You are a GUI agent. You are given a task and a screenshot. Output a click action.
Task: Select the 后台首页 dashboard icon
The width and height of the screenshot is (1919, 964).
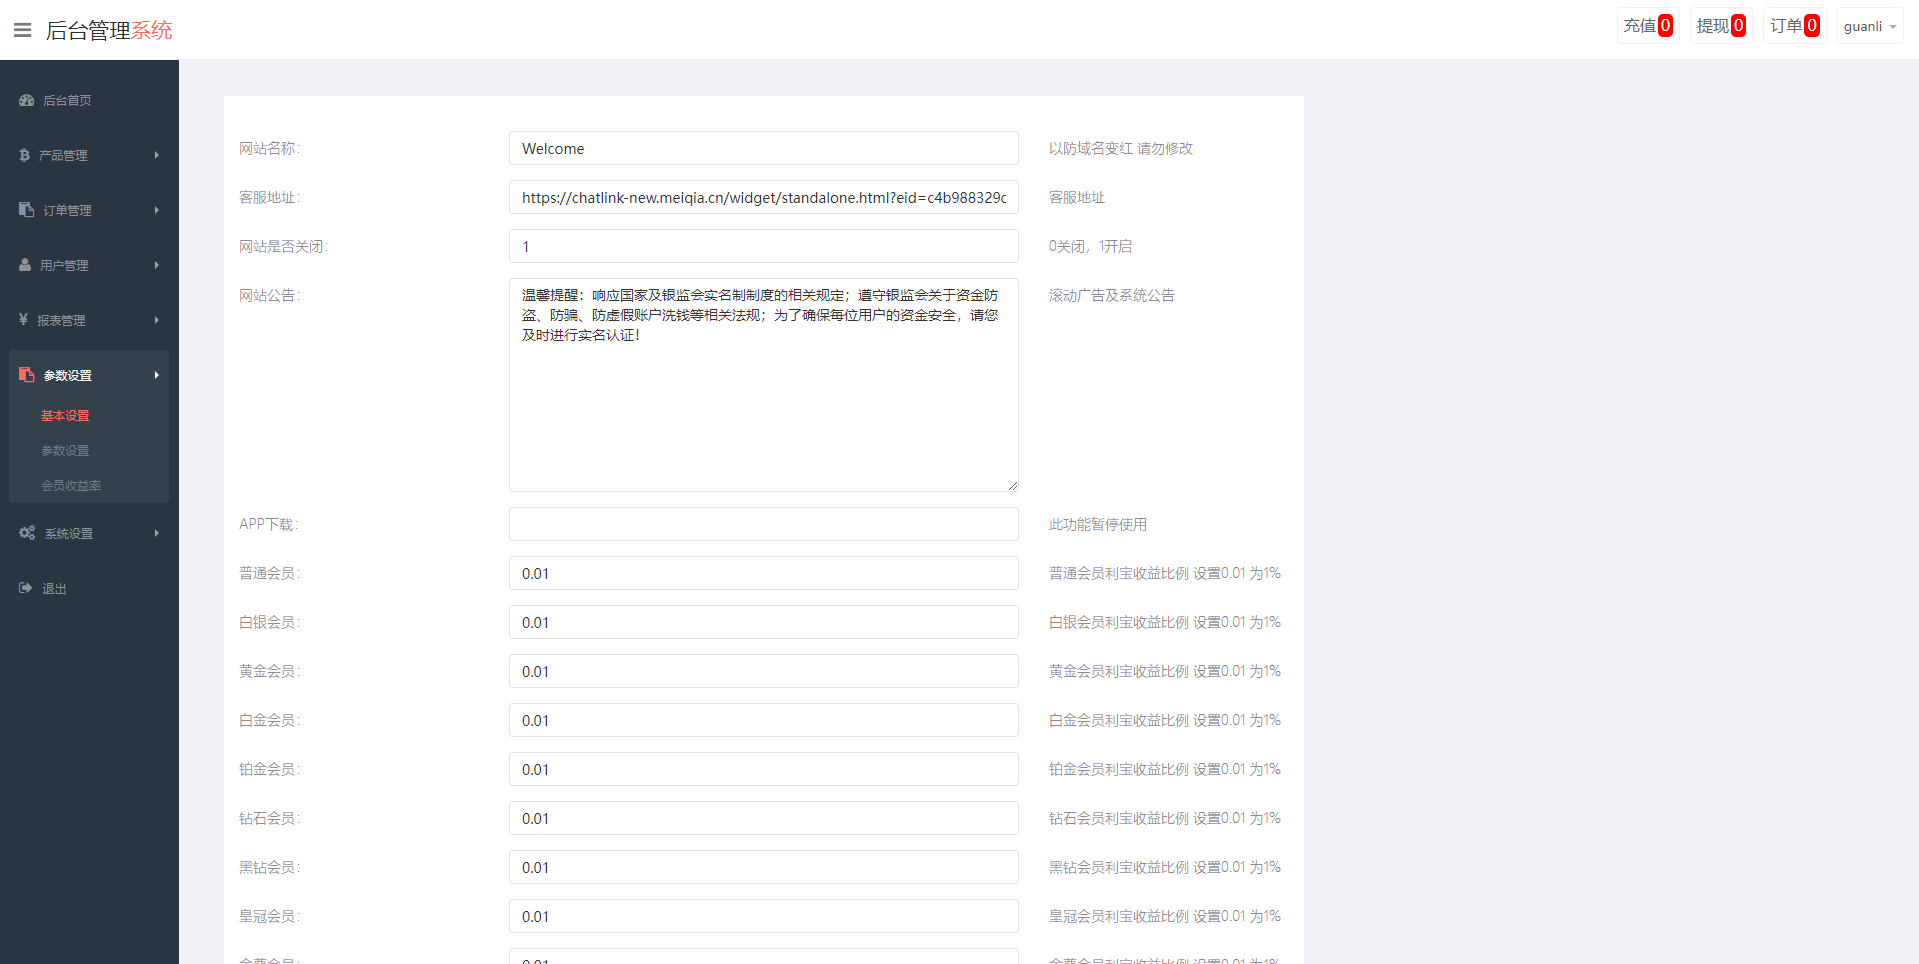[x=25, y=100]
